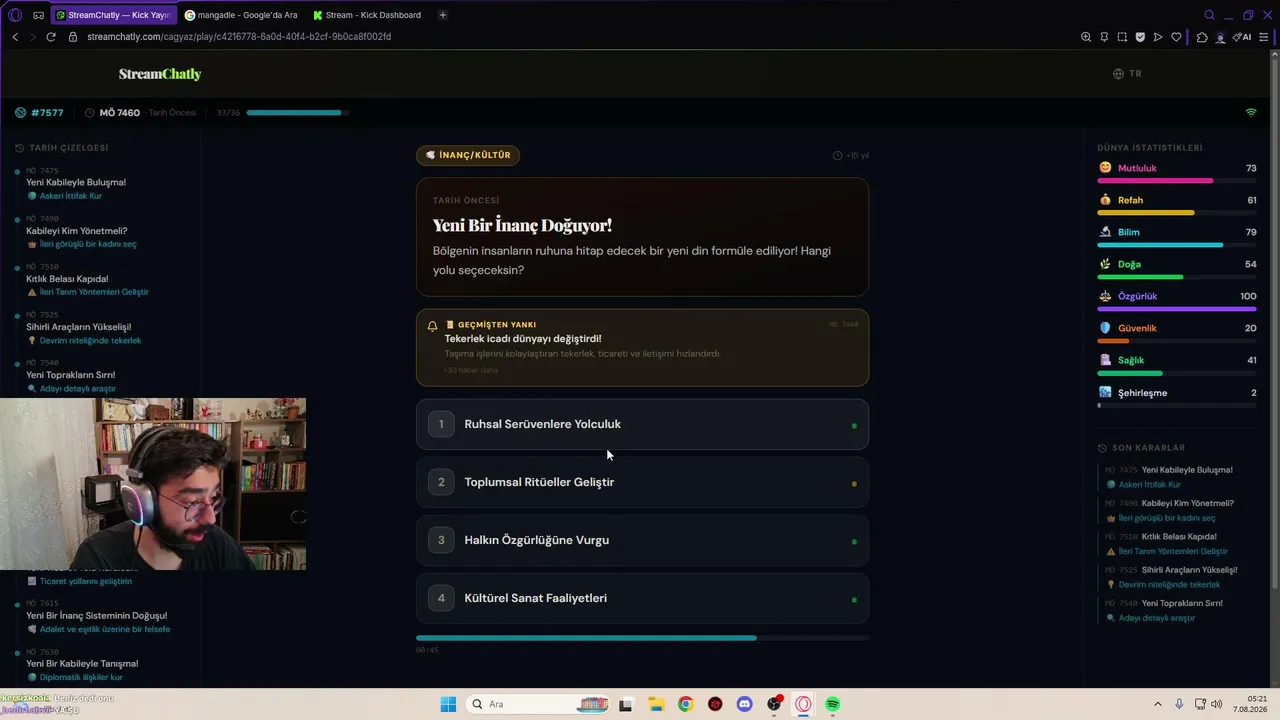Screen dimensions: 1280x720
Task: Click the pinboard pin icon in address bar
Action: click(1104, 37)
